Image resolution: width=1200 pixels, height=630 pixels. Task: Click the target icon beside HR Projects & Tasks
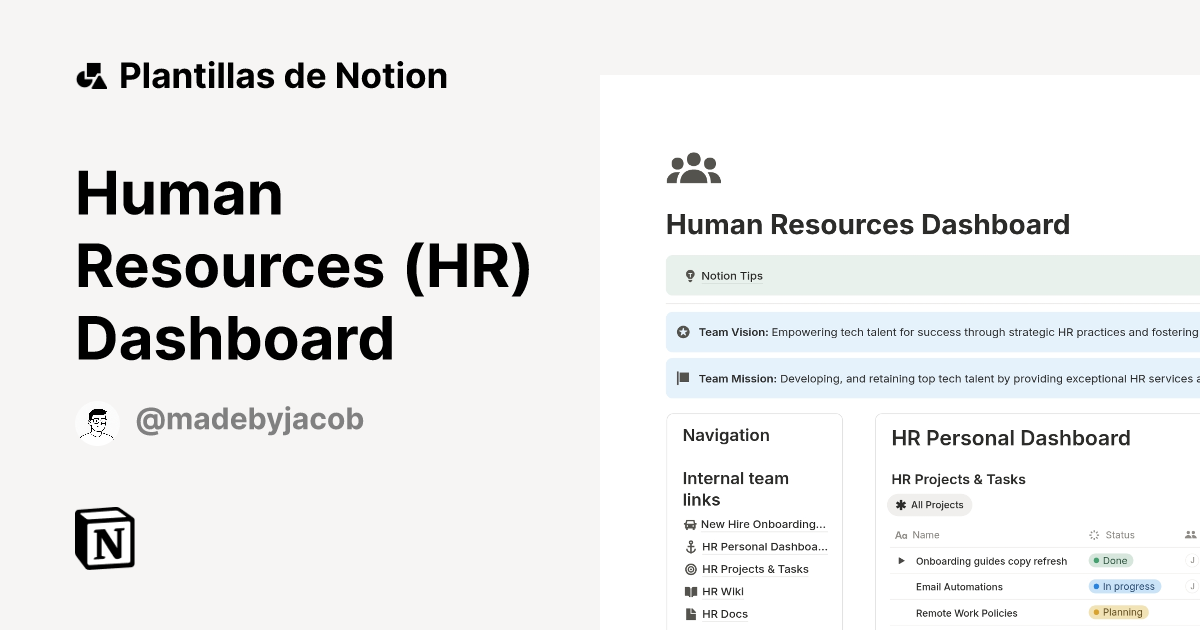click(x=690, y=568)
